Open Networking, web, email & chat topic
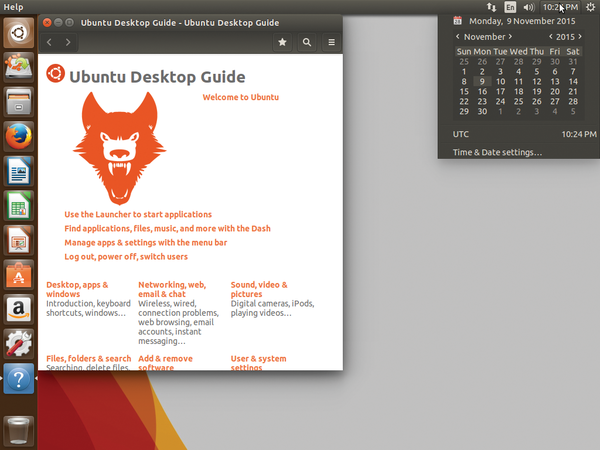The image size is (600, 450). 172,289
